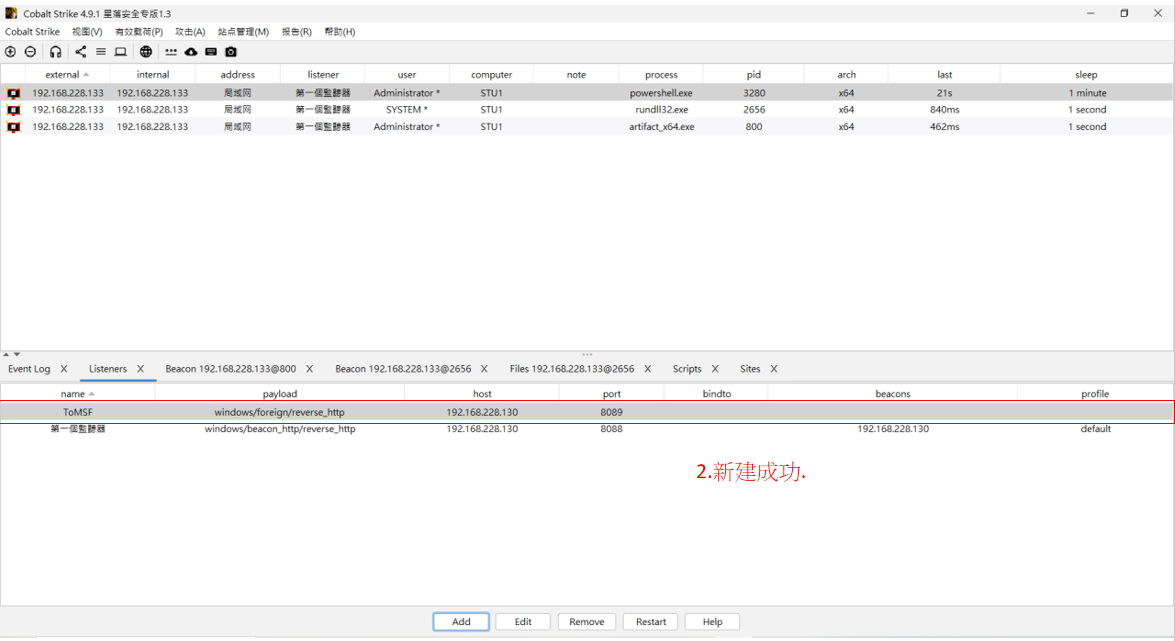Click the sleep column header

pyautogui.click(x=1086, y=74)
